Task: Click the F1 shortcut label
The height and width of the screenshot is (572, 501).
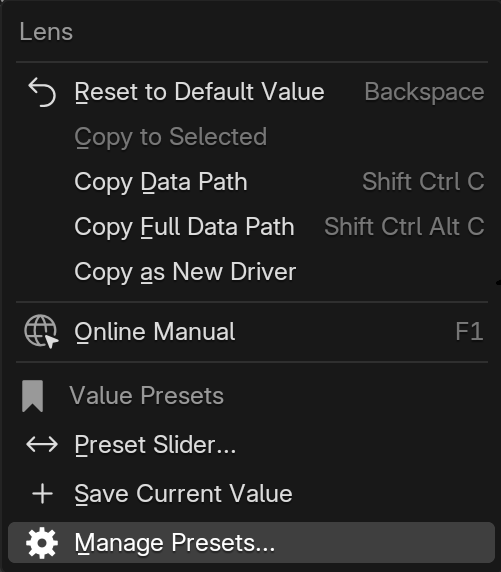Action: tap(469, 332)
